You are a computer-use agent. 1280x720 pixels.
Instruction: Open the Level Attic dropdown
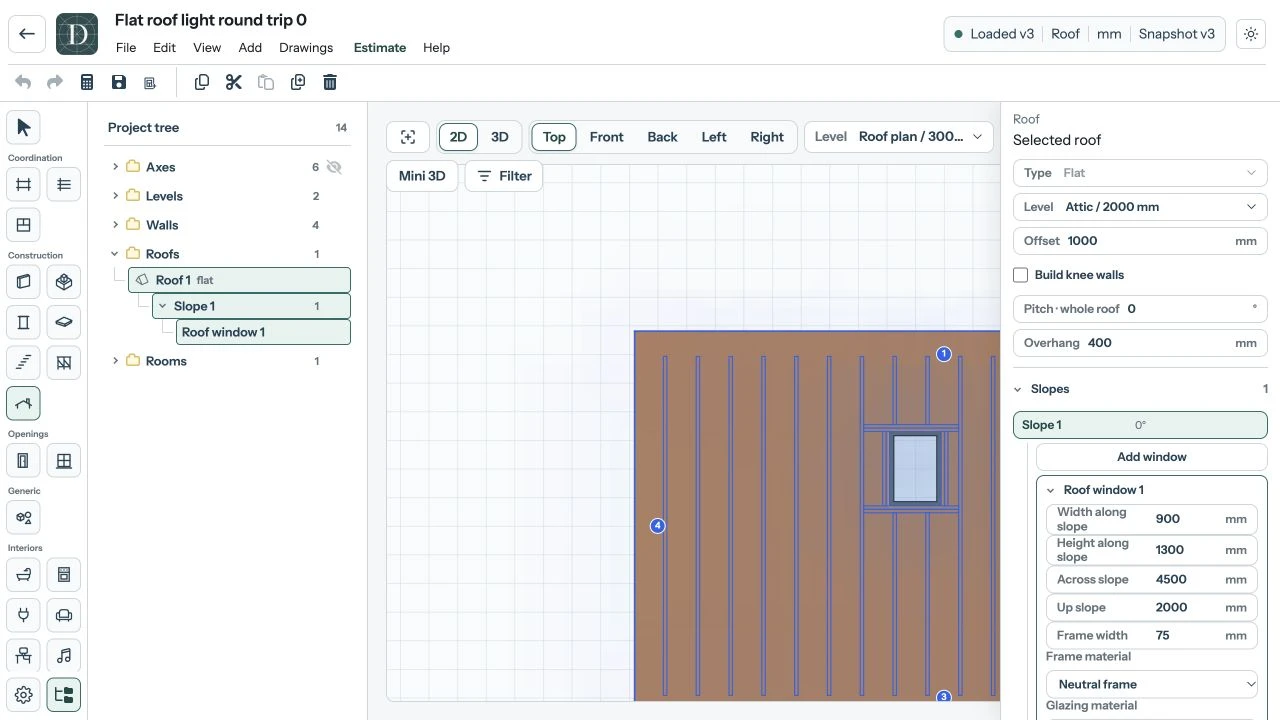click(1140, 207)
